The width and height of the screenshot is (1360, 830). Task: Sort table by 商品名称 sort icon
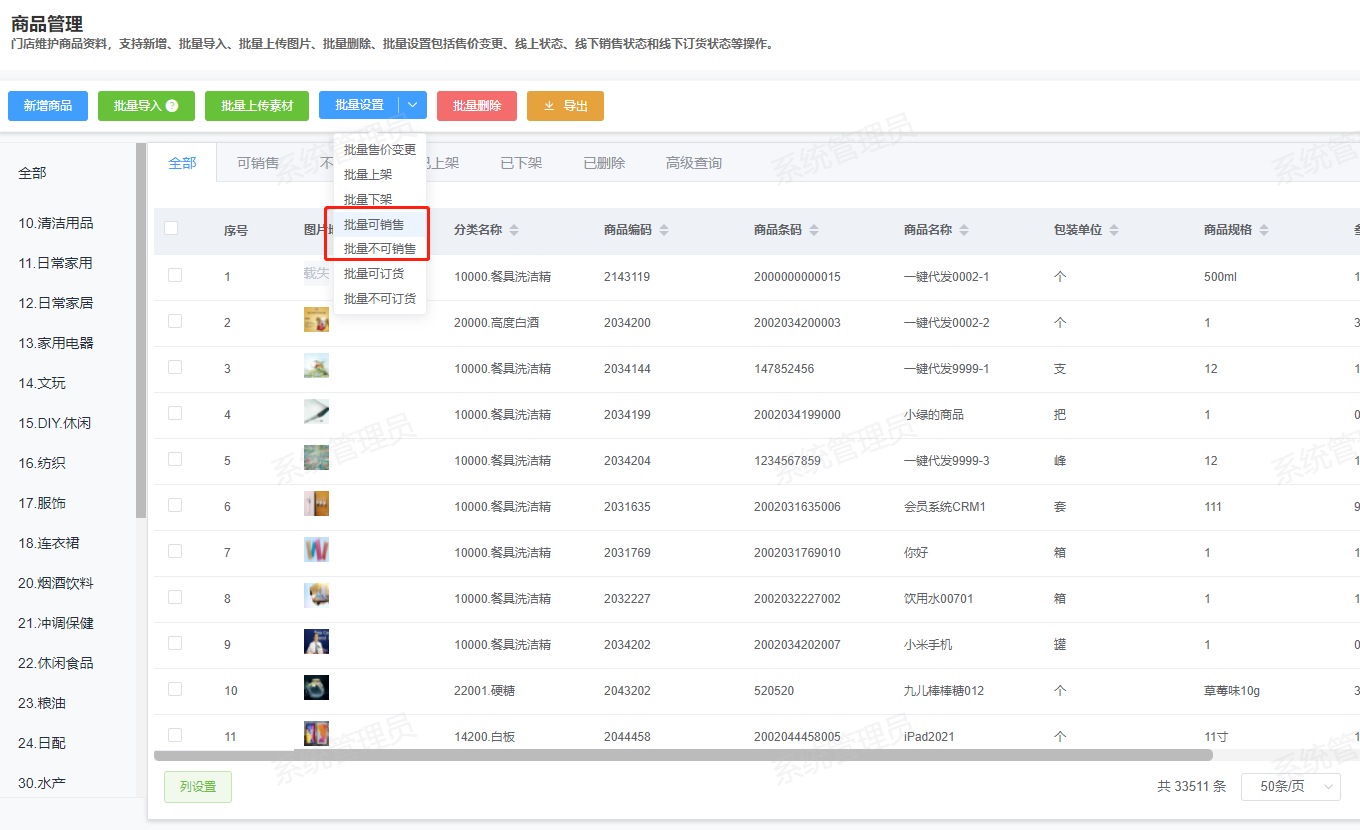coord(964,230)
